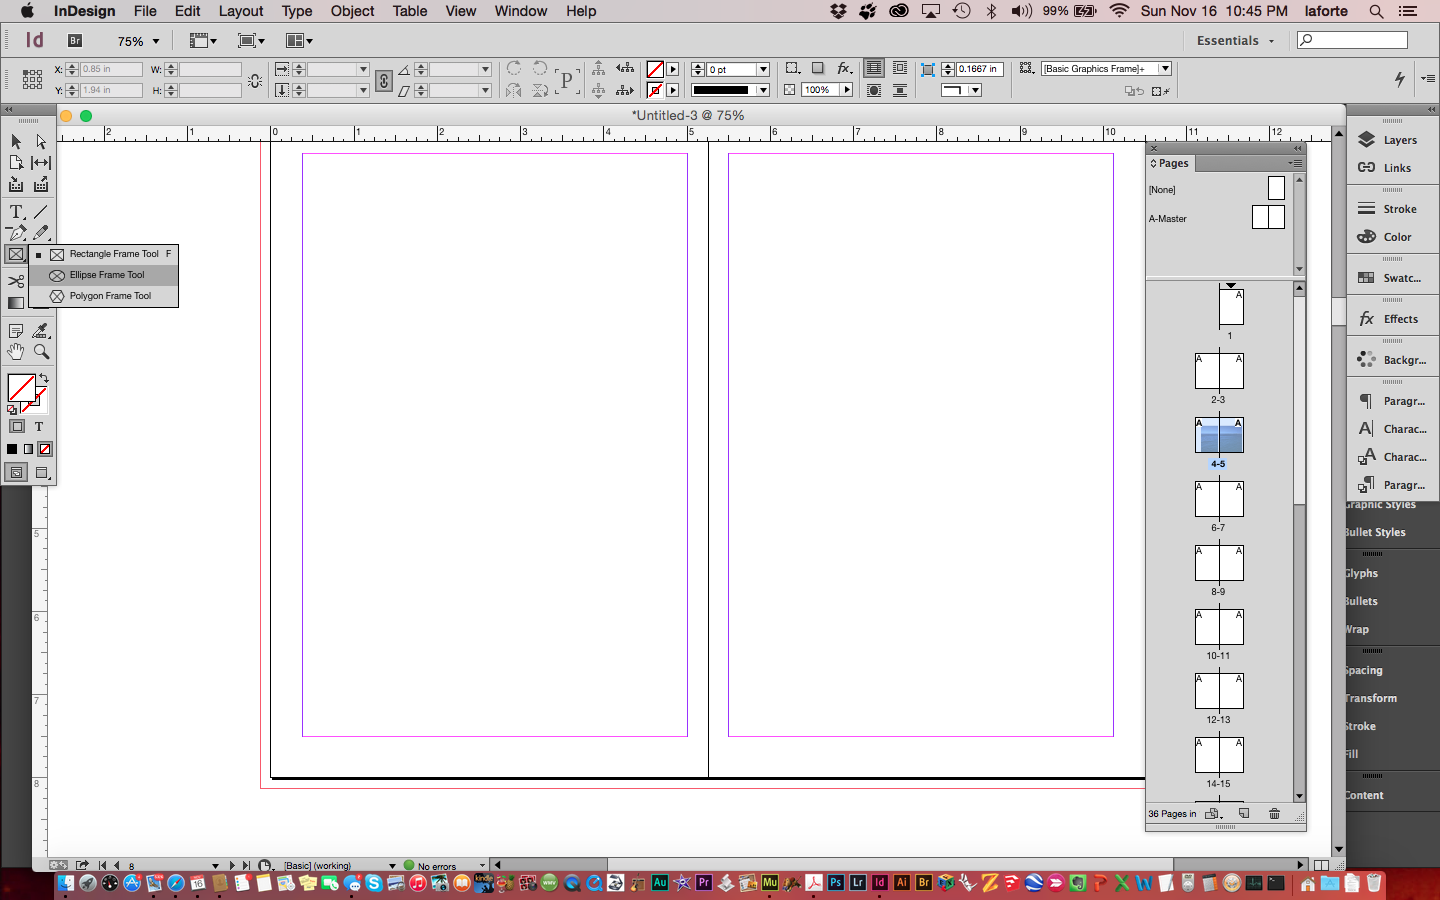
Task: Choose Rectangle Frame Tool from flyout
Action: pos(104,254)
